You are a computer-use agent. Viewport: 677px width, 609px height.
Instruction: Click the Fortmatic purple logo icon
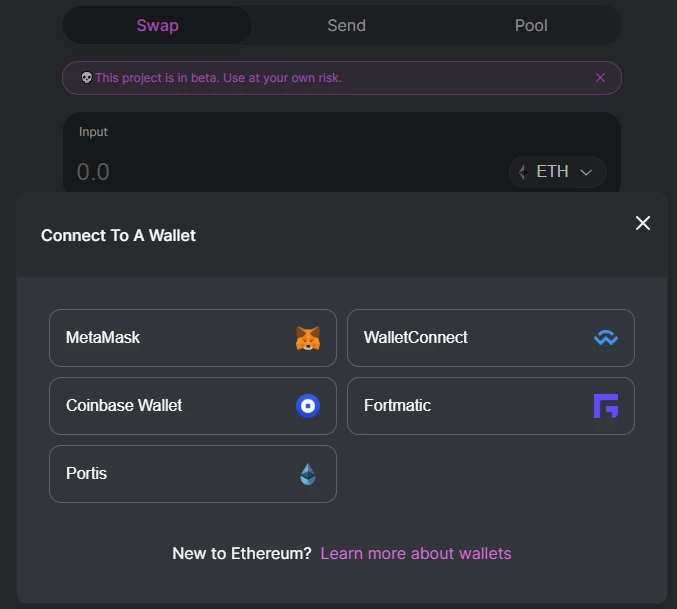(606, 406)
